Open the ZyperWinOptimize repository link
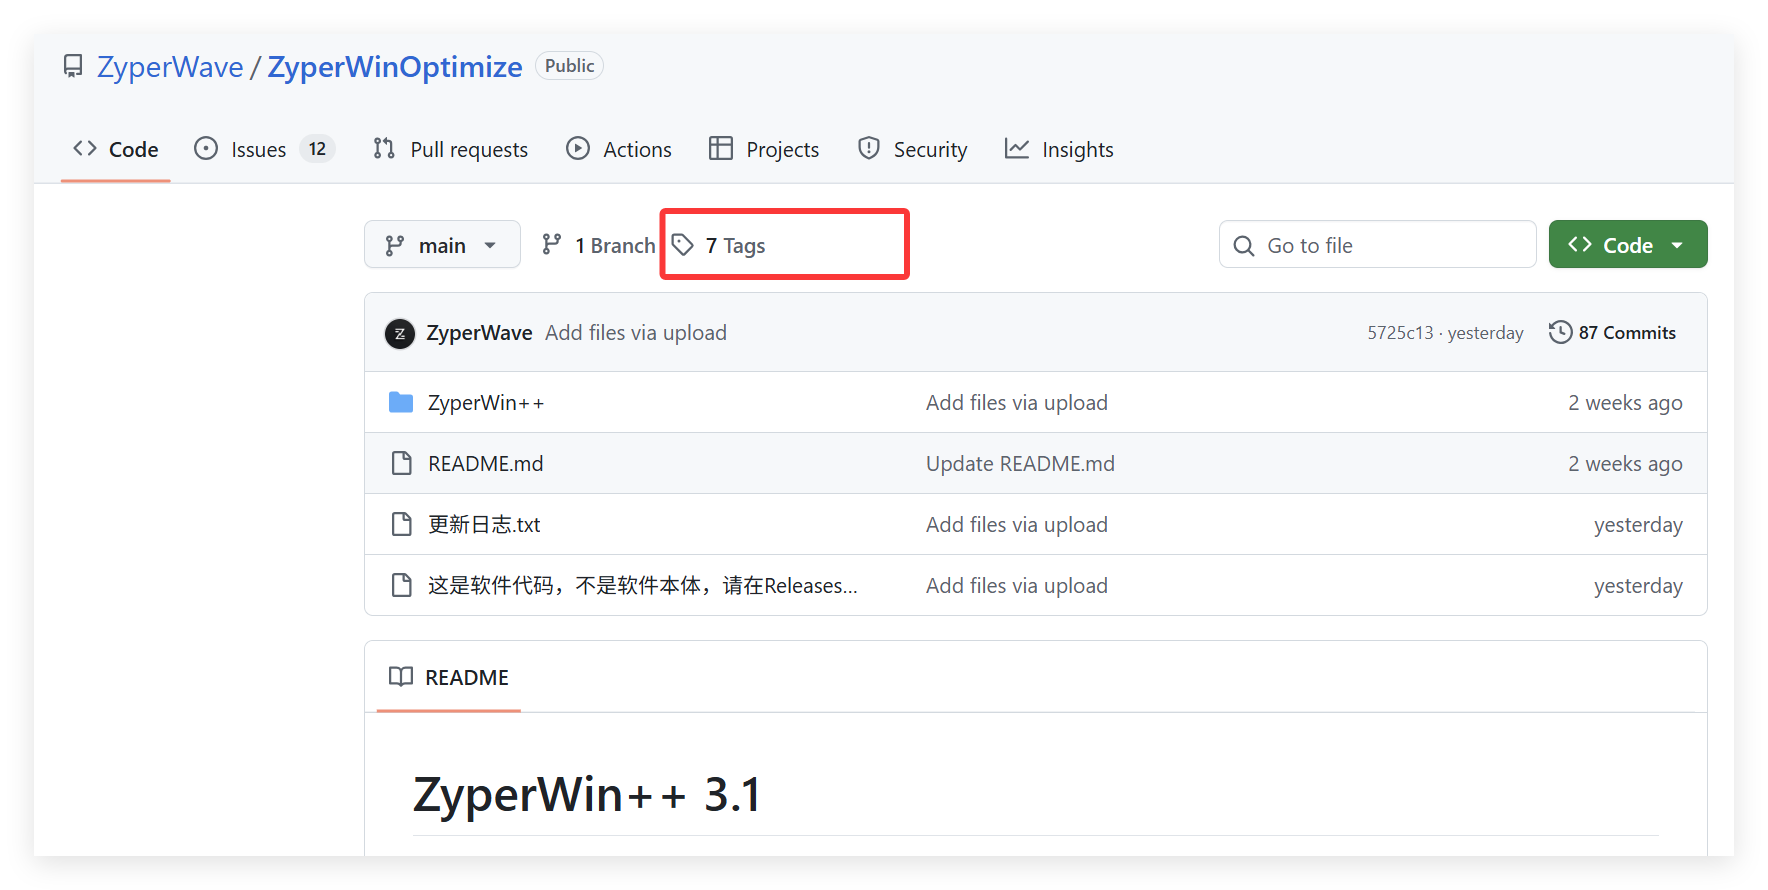The image size is (1768, 890). coord(395,67)
